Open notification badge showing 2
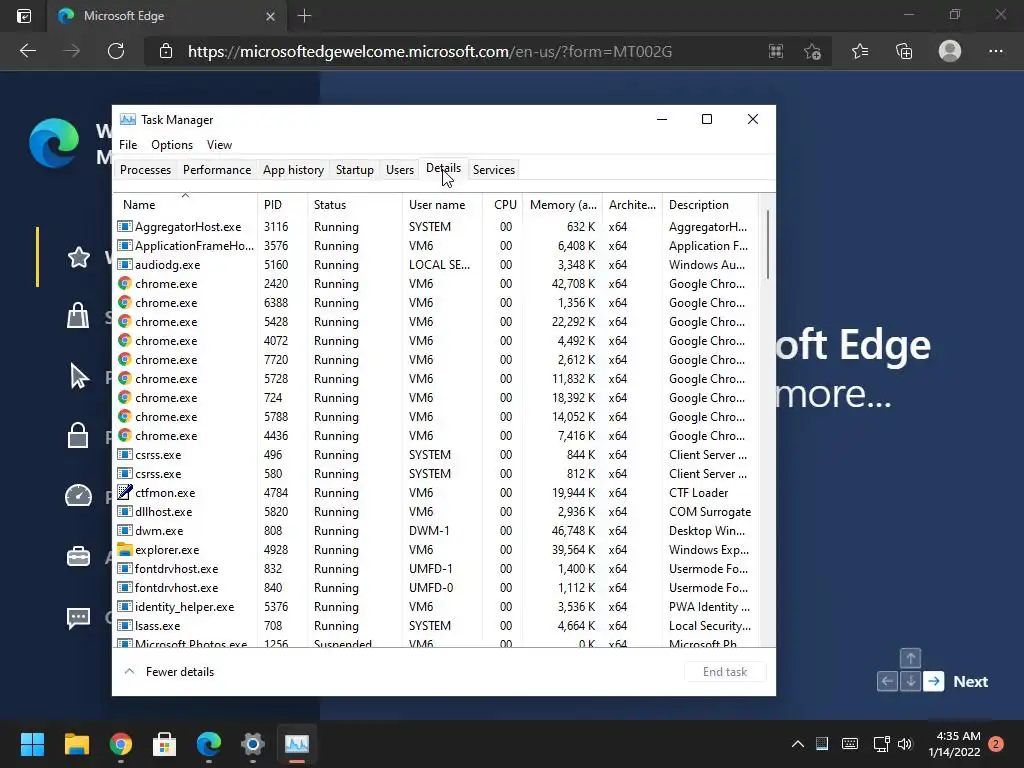Image resolution: width=1024 pixels, height=768 pixels. 997,744
